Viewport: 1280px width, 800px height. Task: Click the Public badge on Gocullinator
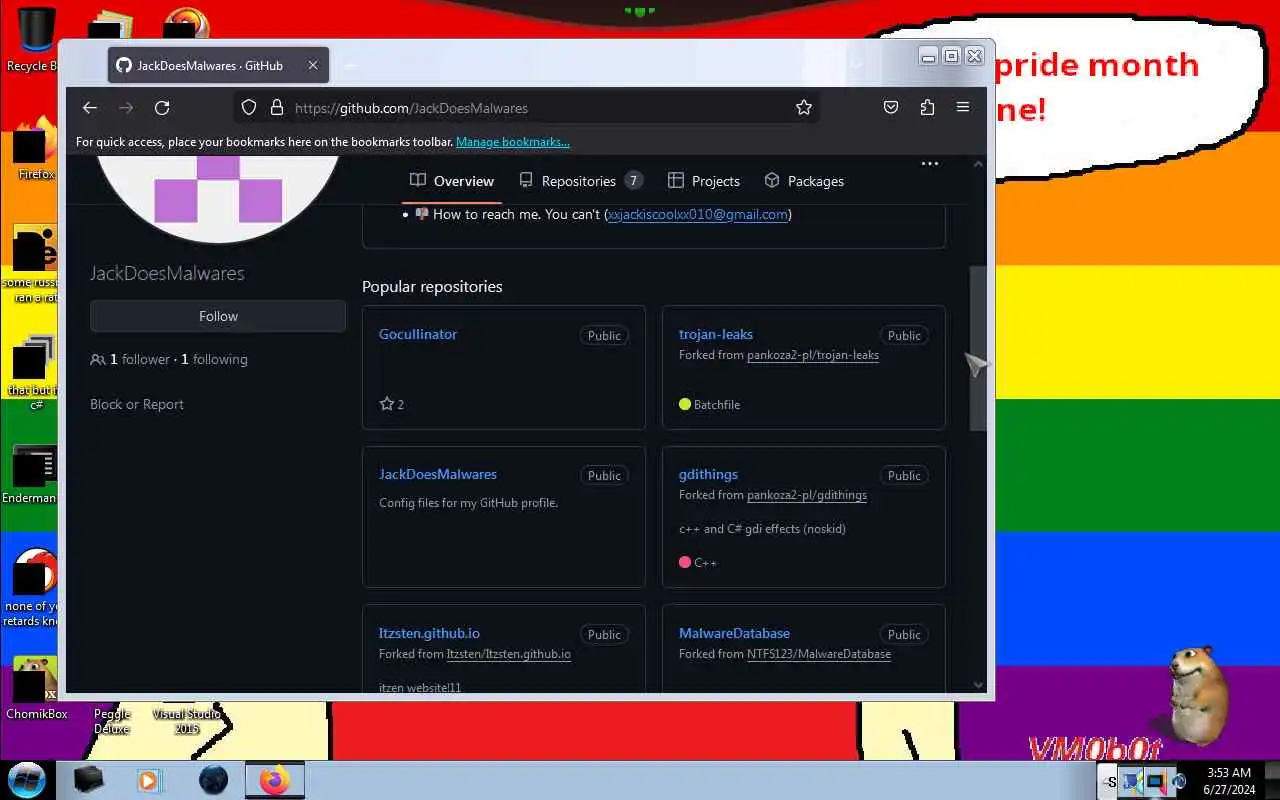point(604,335)
